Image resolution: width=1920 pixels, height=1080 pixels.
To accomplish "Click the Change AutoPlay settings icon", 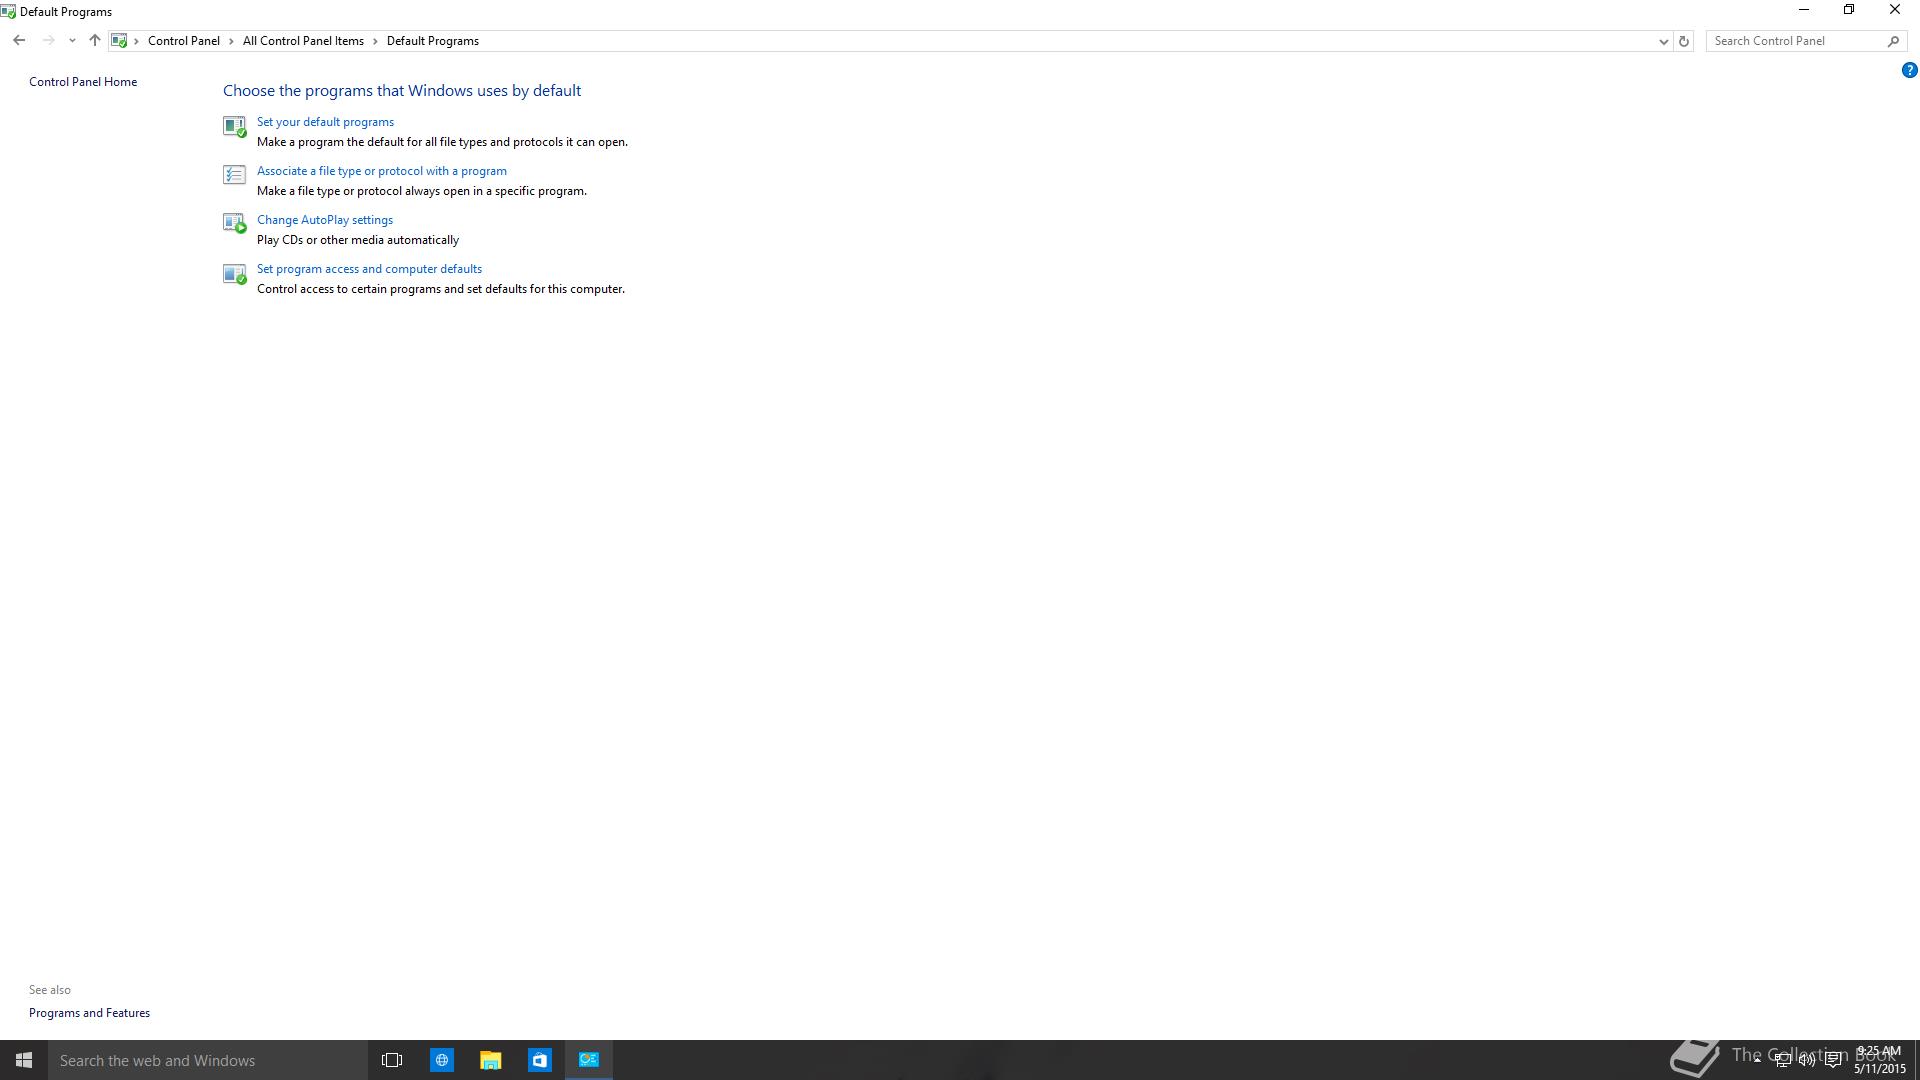I will 234,223.
